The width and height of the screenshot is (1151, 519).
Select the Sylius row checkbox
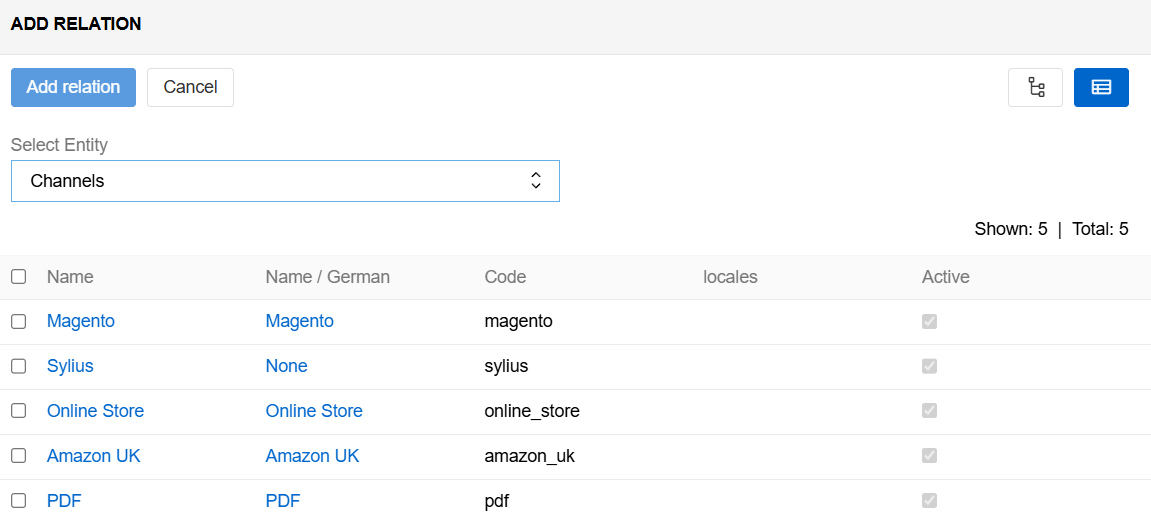tap(19, 366)
